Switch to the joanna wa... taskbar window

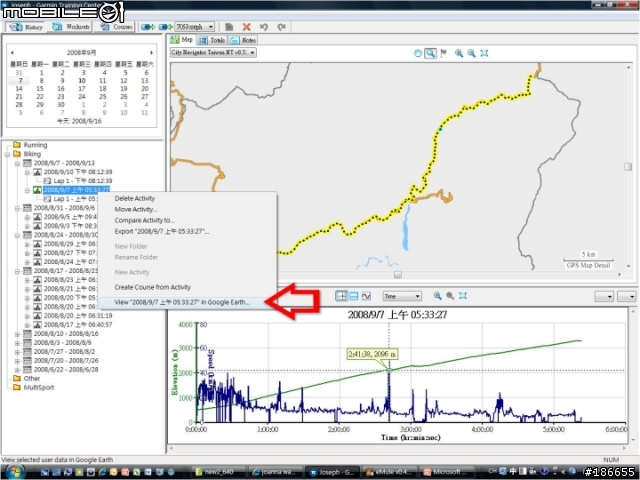pos(276,472)
